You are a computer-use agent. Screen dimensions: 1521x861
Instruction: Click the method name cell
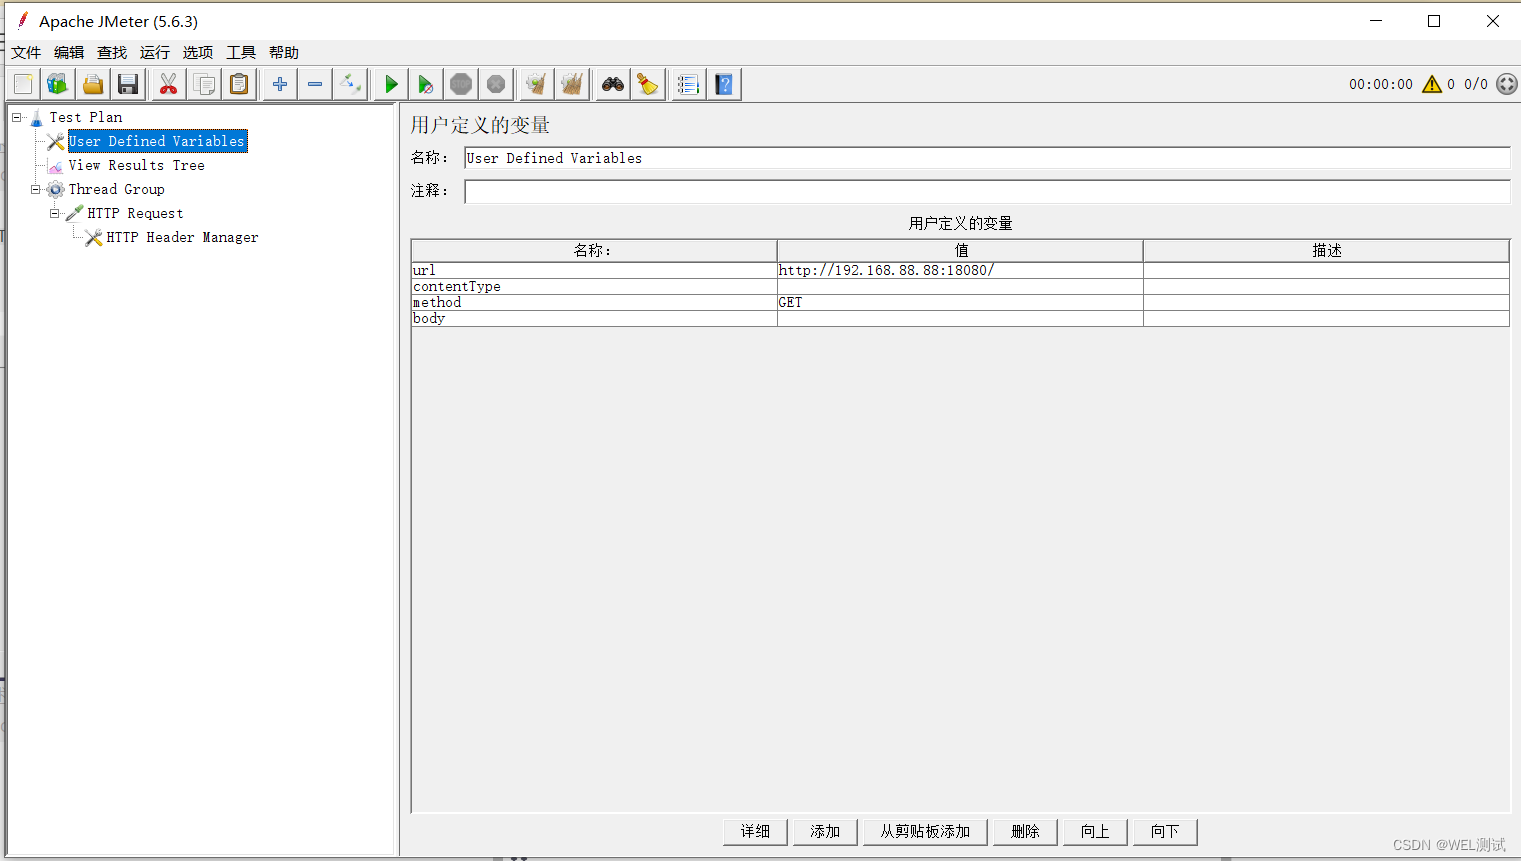tap(594, 302)
